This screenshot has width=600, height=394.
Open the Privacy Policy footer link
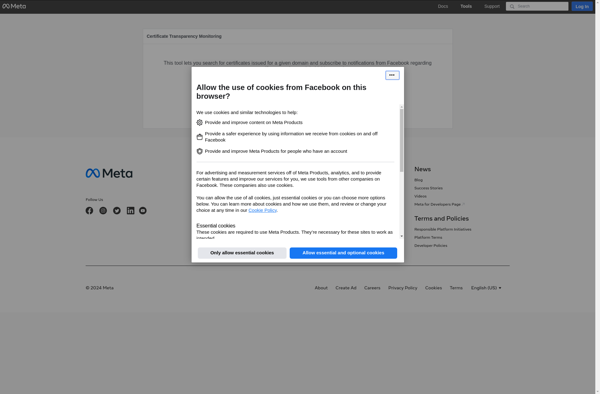pos(403,288)
